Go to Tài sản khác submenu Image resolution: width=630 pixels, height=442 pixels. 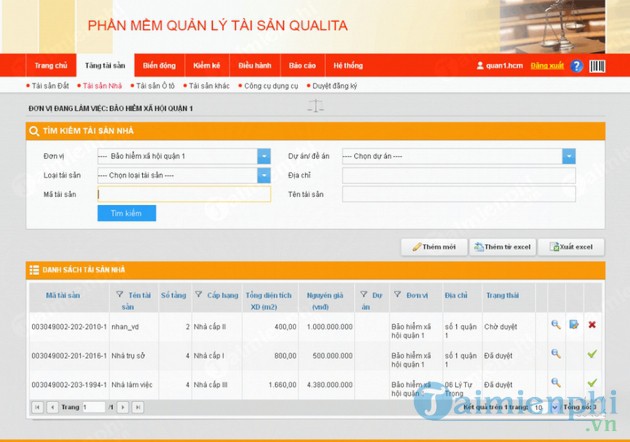click(x=209, y=86)
